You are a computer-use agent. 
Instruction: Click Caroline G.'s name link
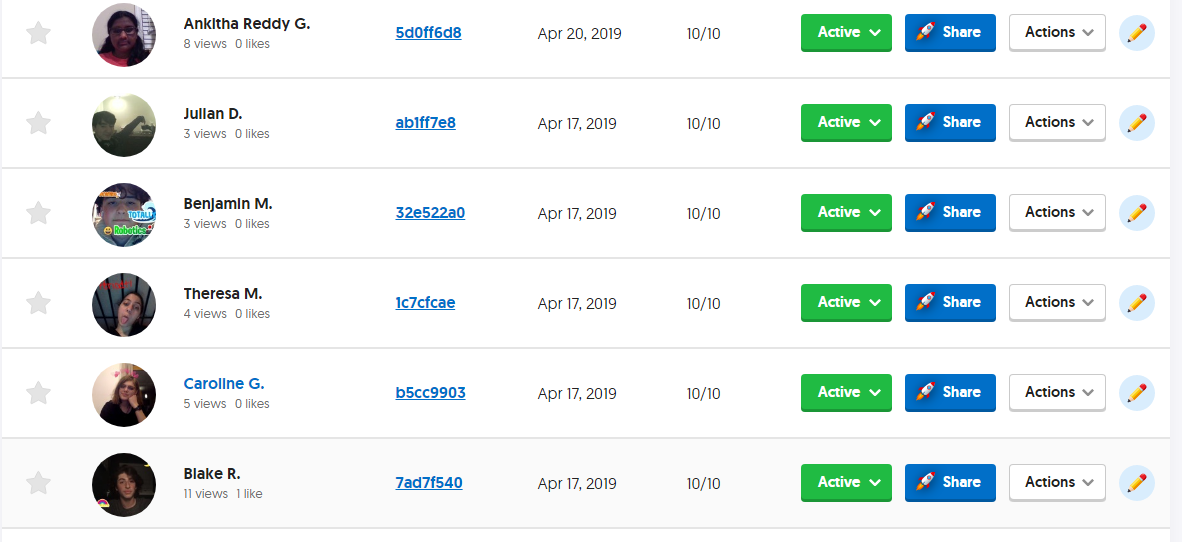[224, 384]
